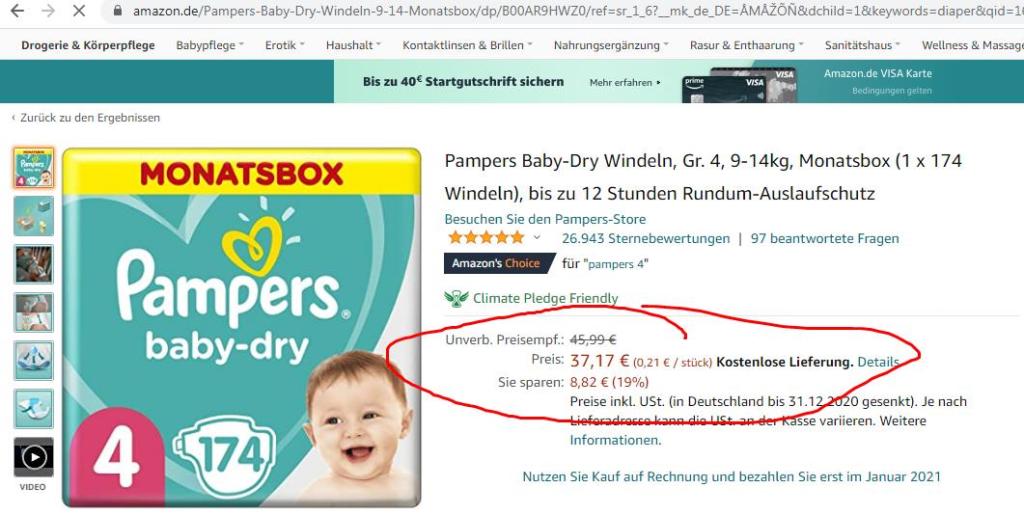Click the five-star rating icon
Image resolution: width=1024 pixels, height=515 pixels.
487,238
